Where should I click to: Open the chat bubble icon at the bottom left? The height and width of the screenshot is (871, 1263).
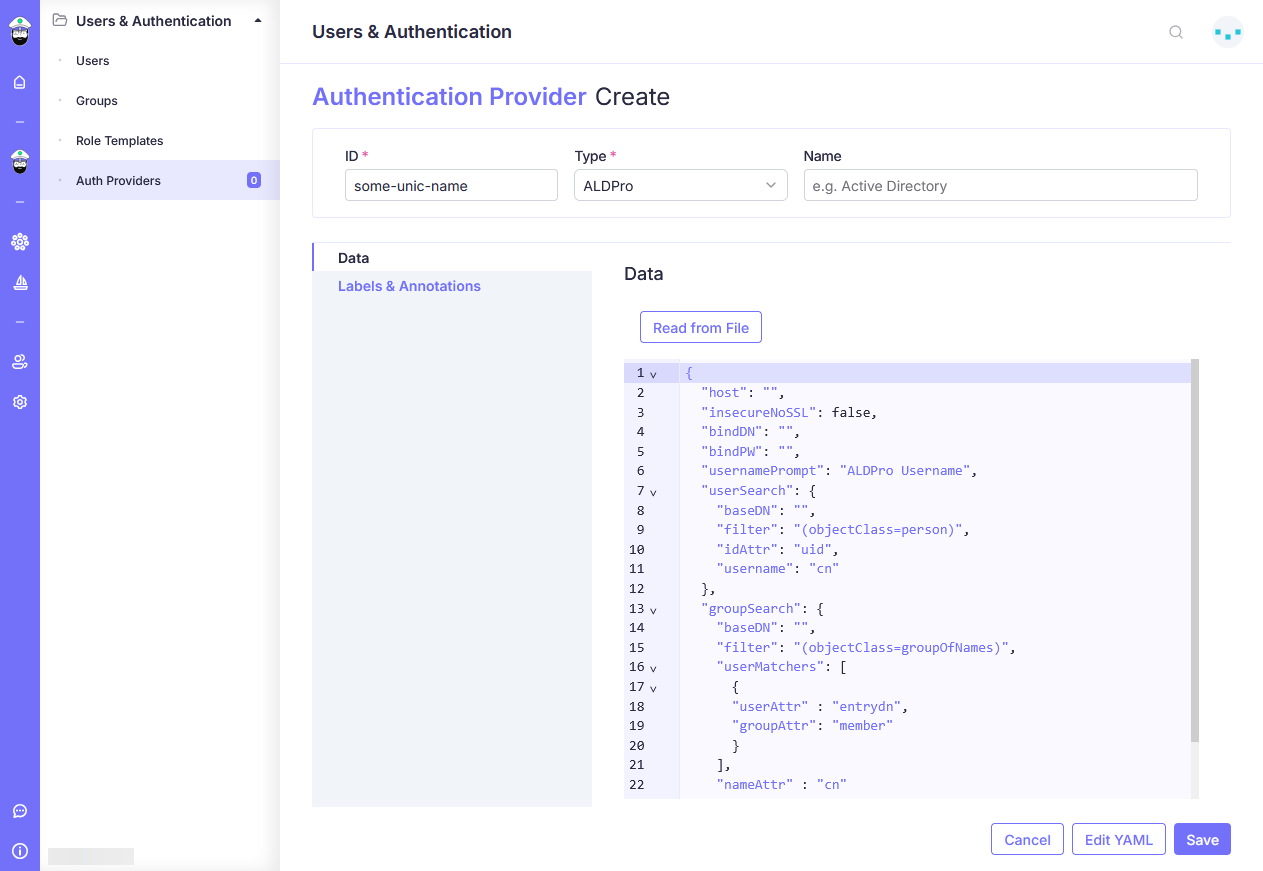point(19,811)
